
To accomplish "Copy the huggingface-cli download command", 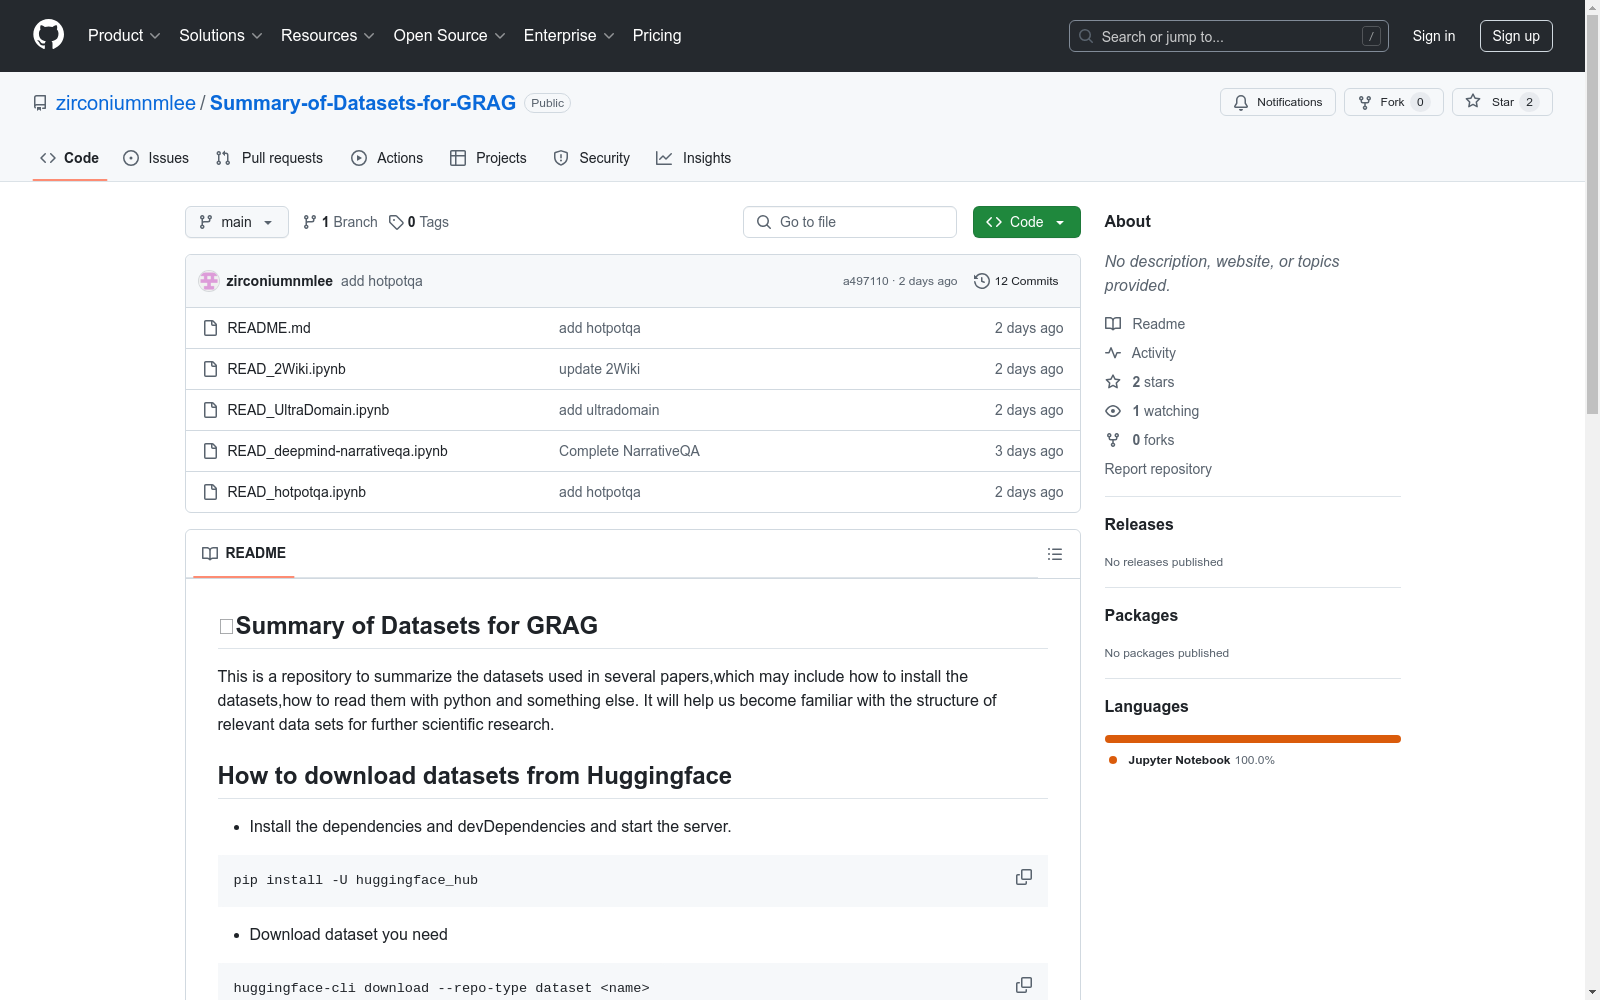I will coord(1024,985).
